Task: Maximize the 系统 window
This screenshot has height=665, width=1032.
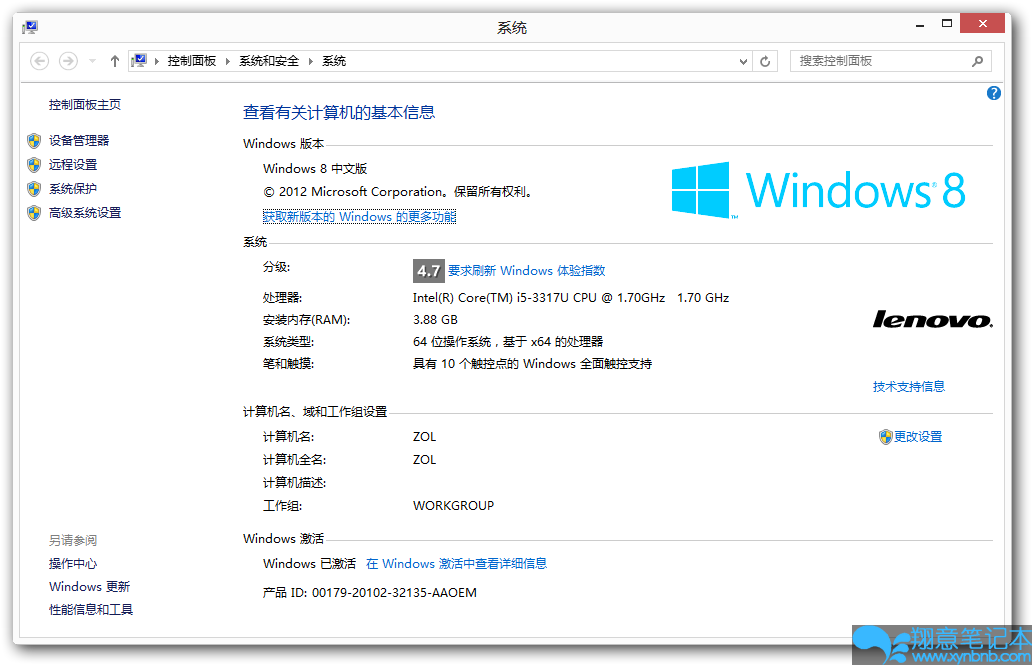Action: (946, 24)
